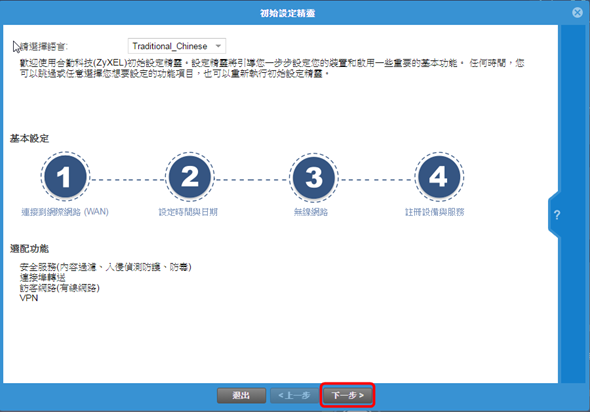Open the help question mark tab
Image resolution: width=590 pixels, height=412 pixels.
click(x=557, y=215)
